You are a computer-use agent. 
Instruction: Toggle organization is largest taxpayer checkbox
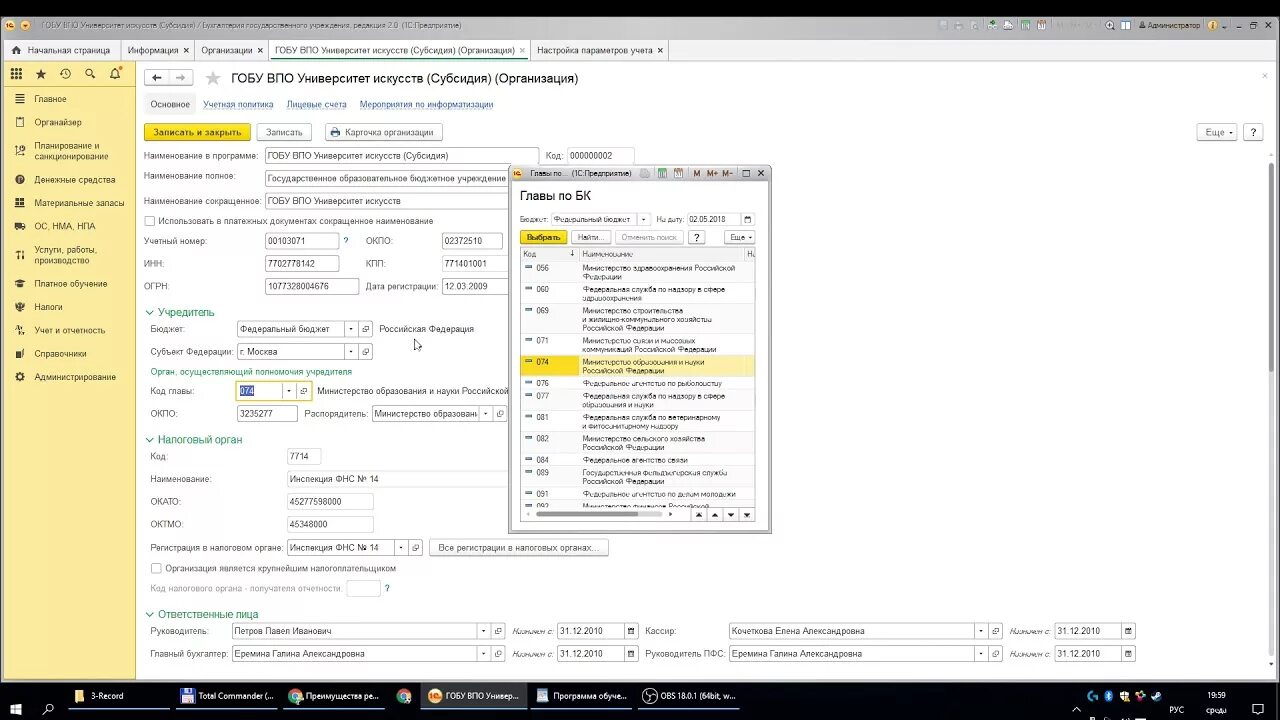[156, 568]
